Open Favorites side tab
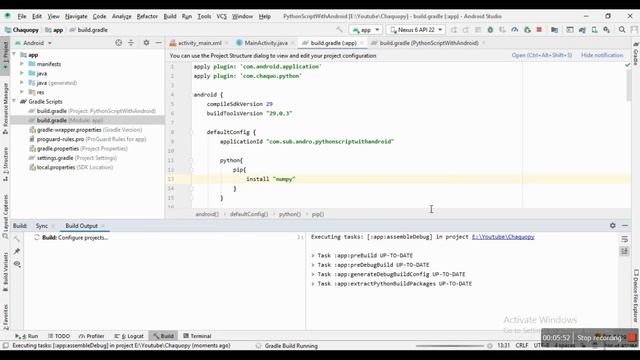The image size is (640, 360). pos(5,316)
